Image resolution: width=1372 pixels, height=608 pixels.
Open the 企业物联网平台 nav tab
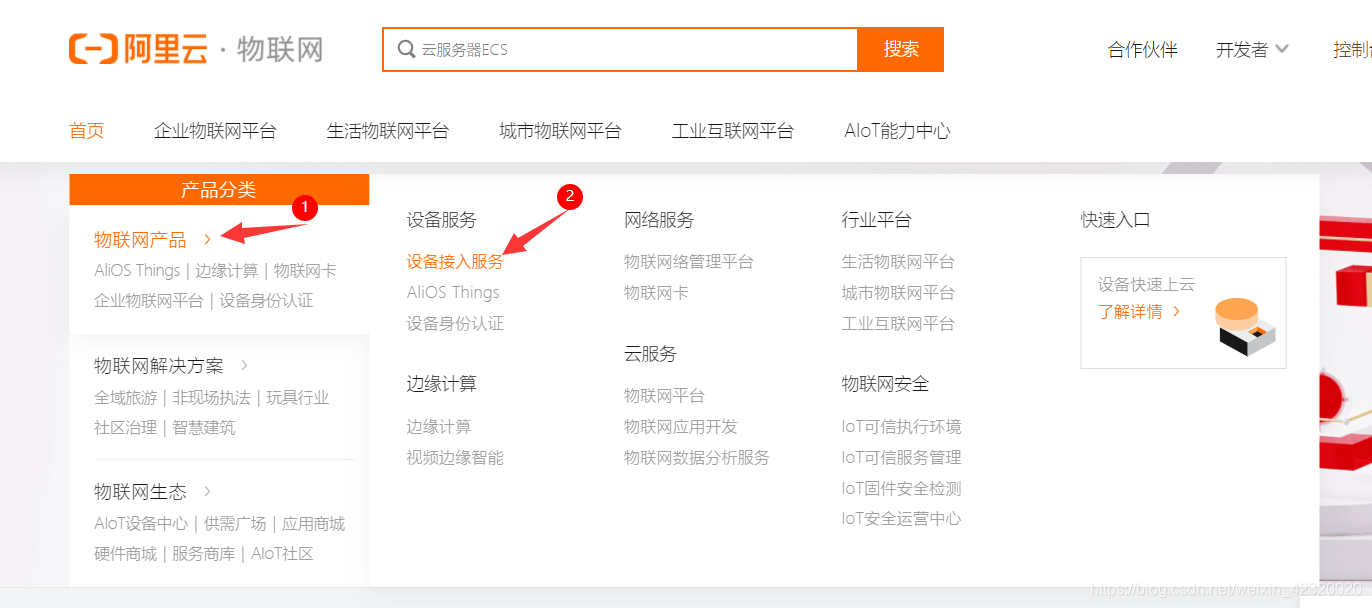215,131
